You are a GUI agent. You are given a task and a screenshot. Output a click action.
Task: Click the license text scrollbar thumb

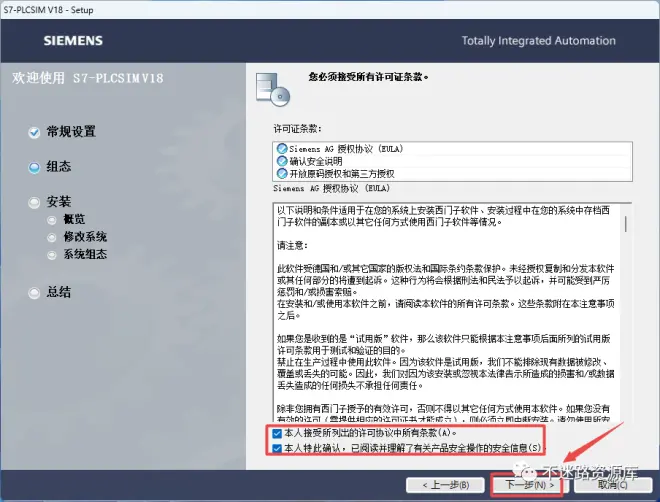coord(626,224)
